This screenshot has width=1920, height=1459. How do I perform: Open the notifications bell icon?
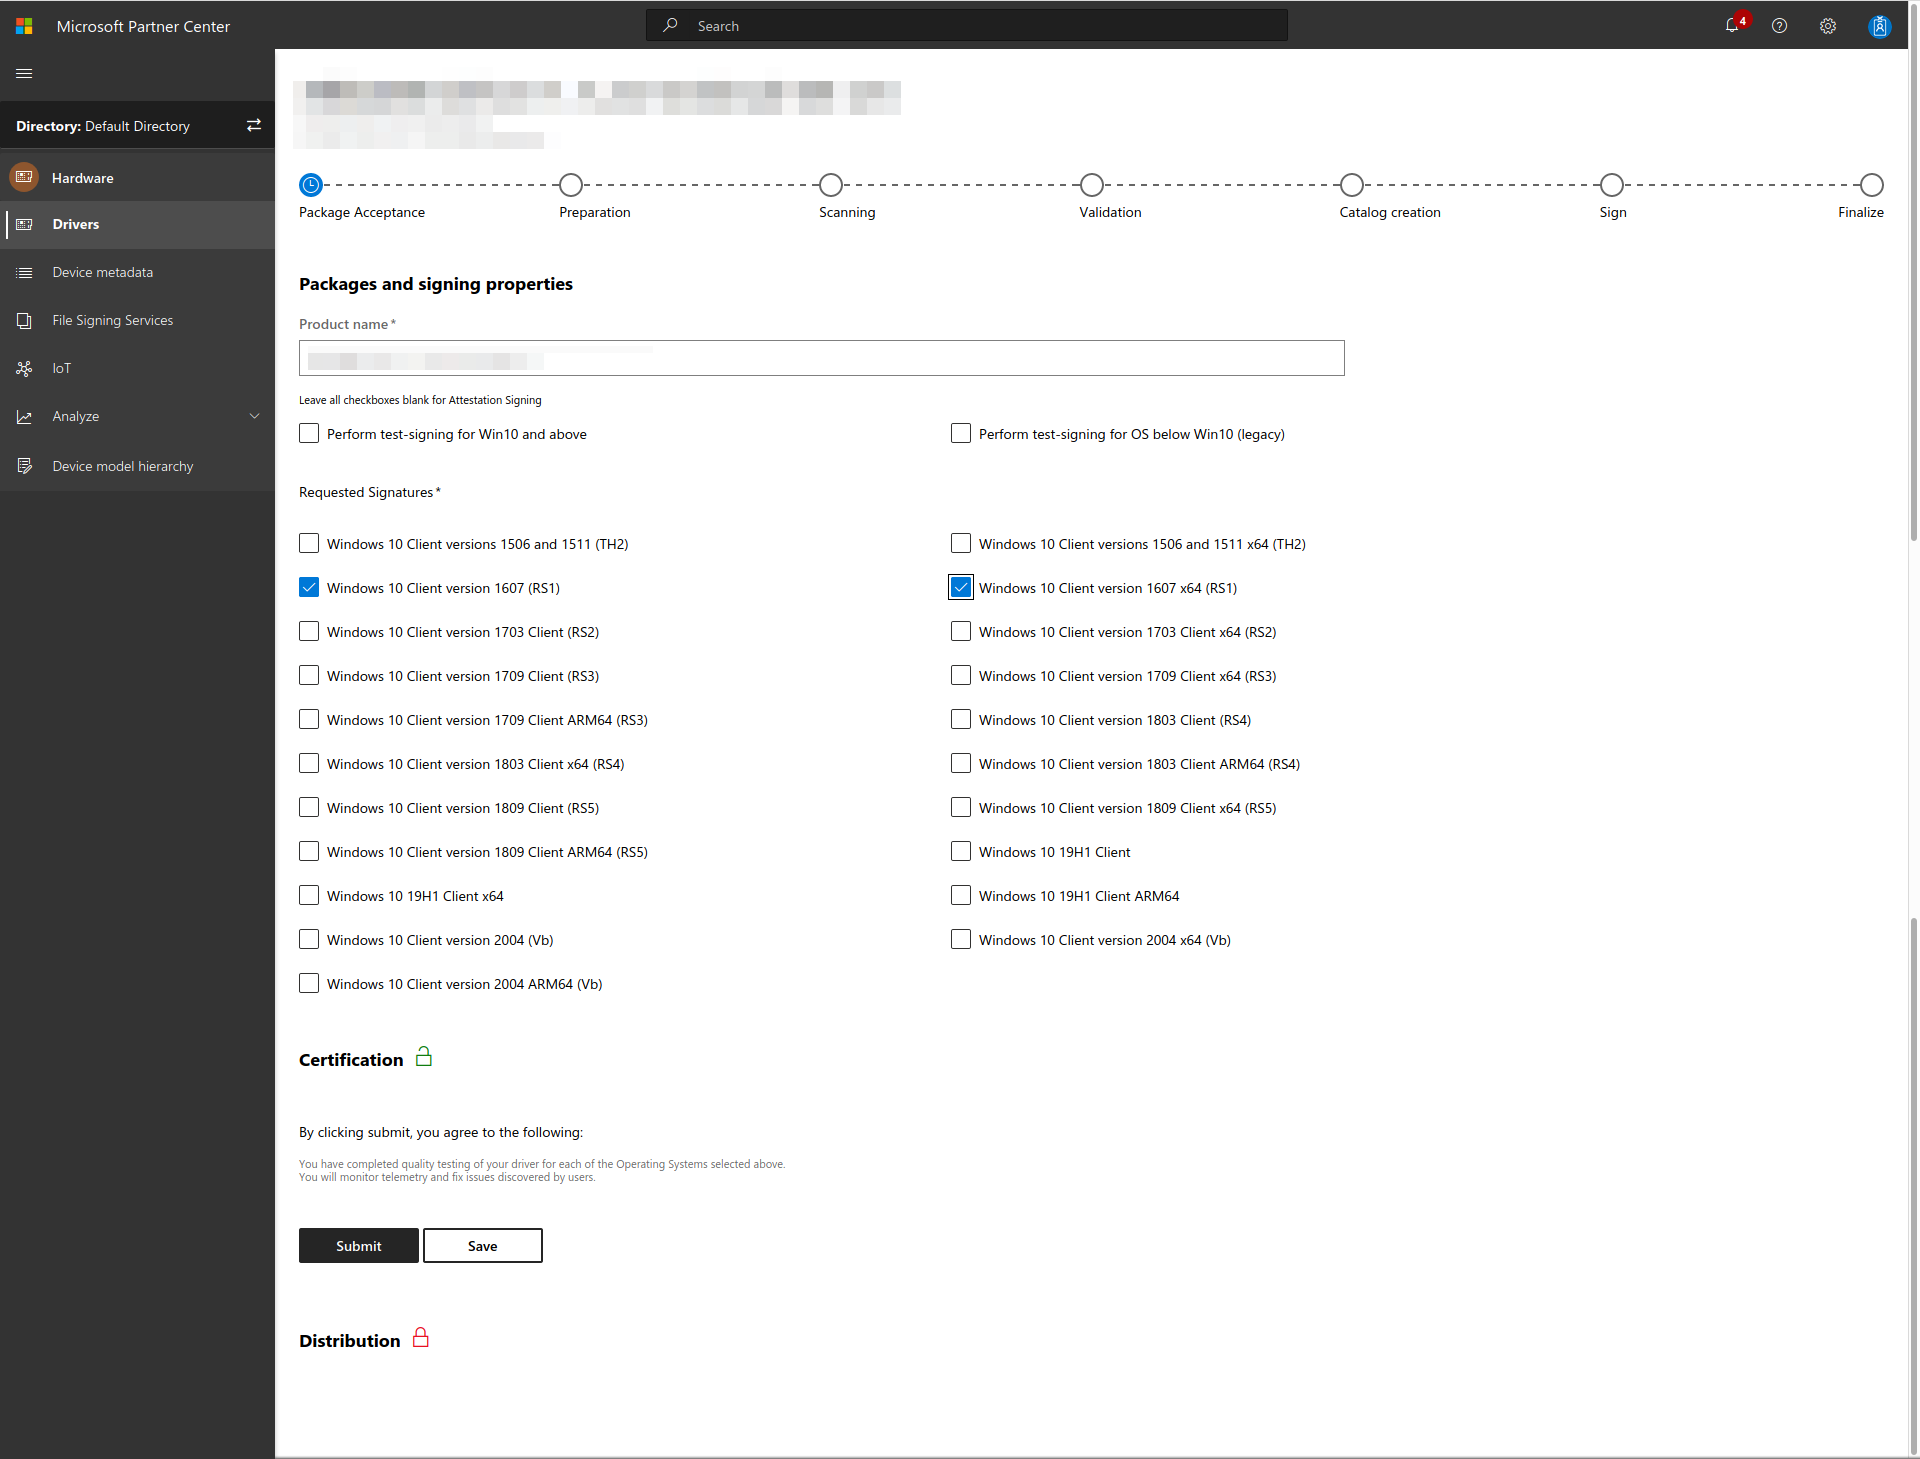(1732, 26)
